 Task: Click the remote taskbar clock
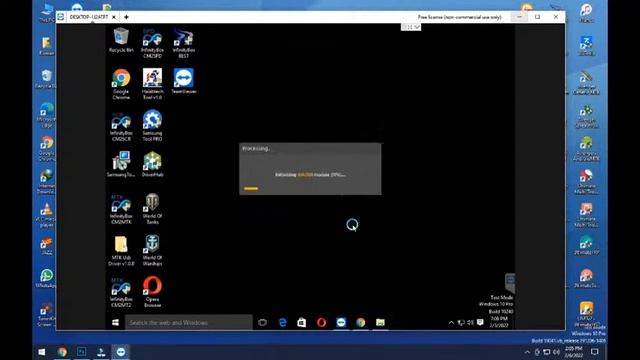coord(499,322)
